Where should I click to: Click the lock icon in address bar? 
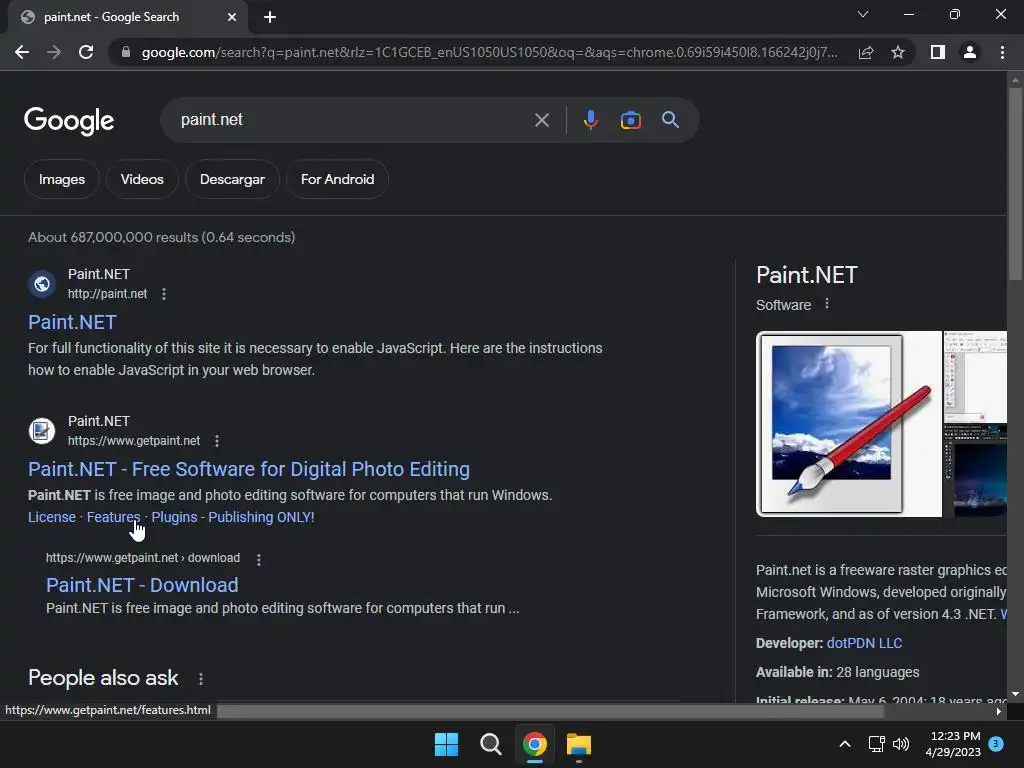click(126, 52)
